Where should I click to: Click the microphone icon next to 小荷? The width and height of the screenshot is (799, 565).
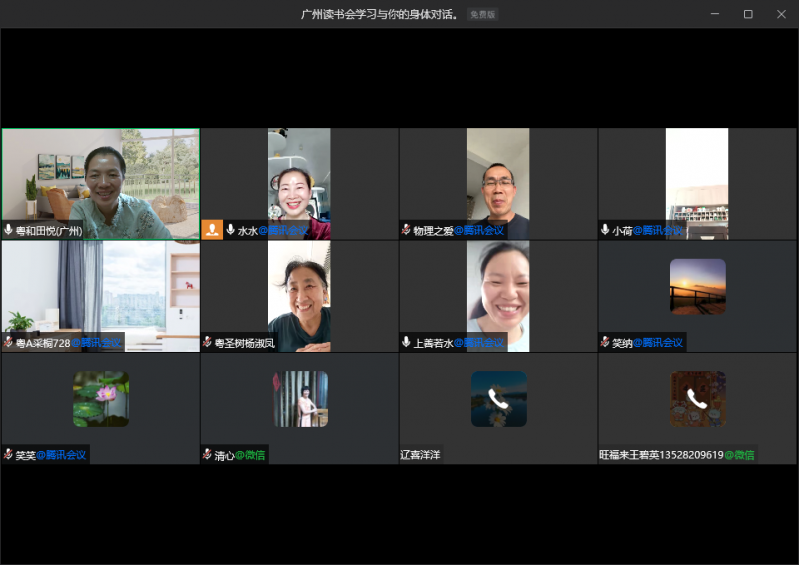[605, 230]
